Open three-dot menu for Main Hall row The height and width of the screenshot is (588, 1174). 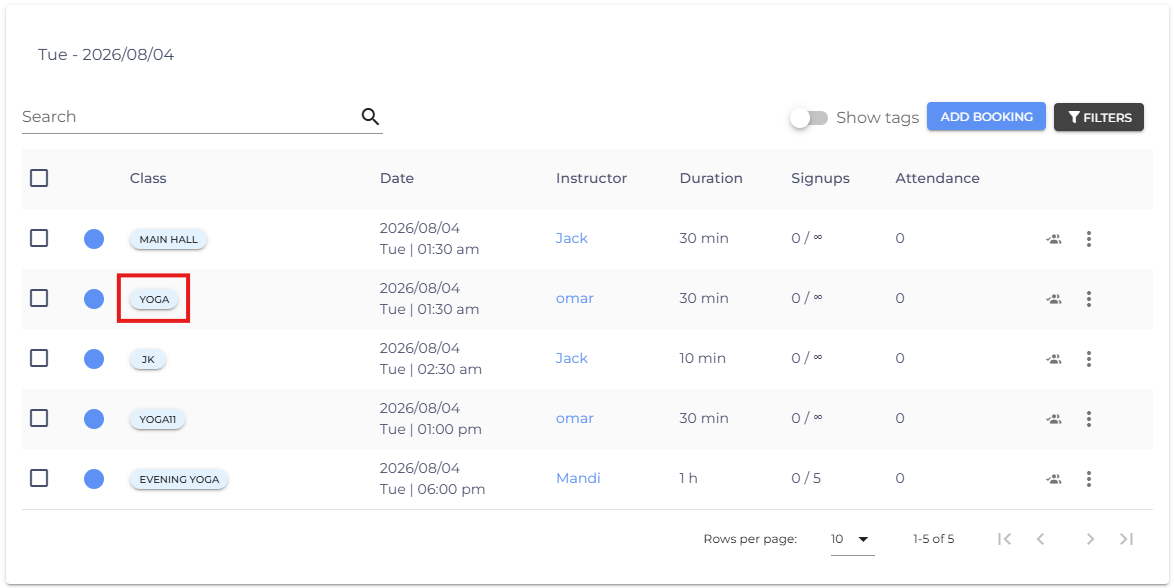[x=1089, y=239]
